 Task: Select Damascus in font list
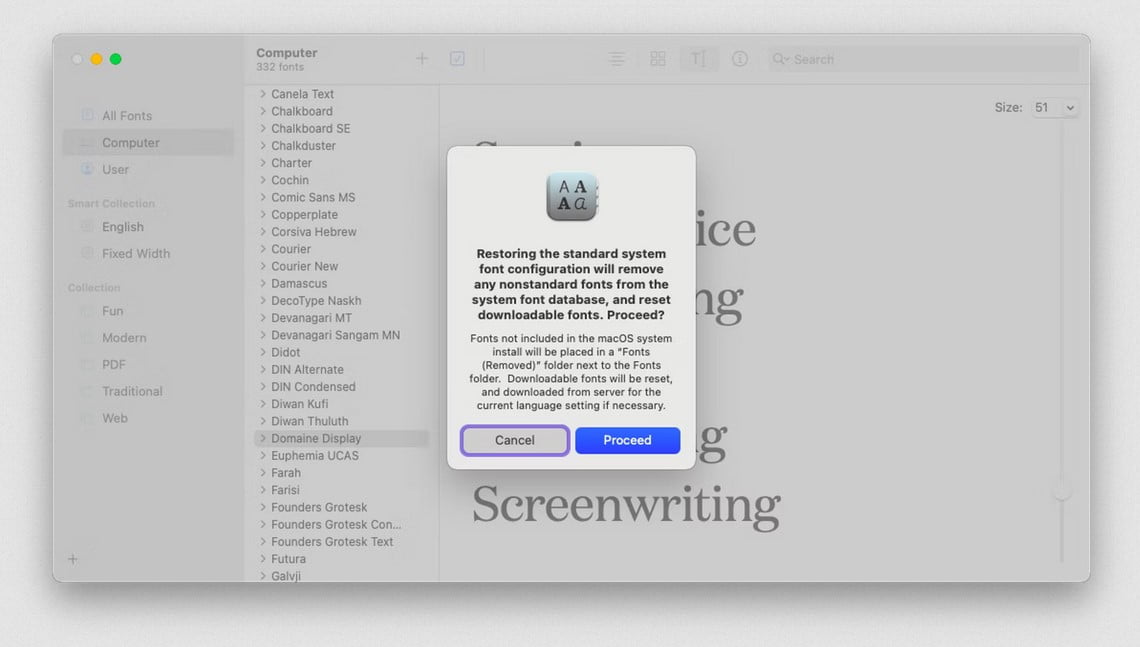299,284
